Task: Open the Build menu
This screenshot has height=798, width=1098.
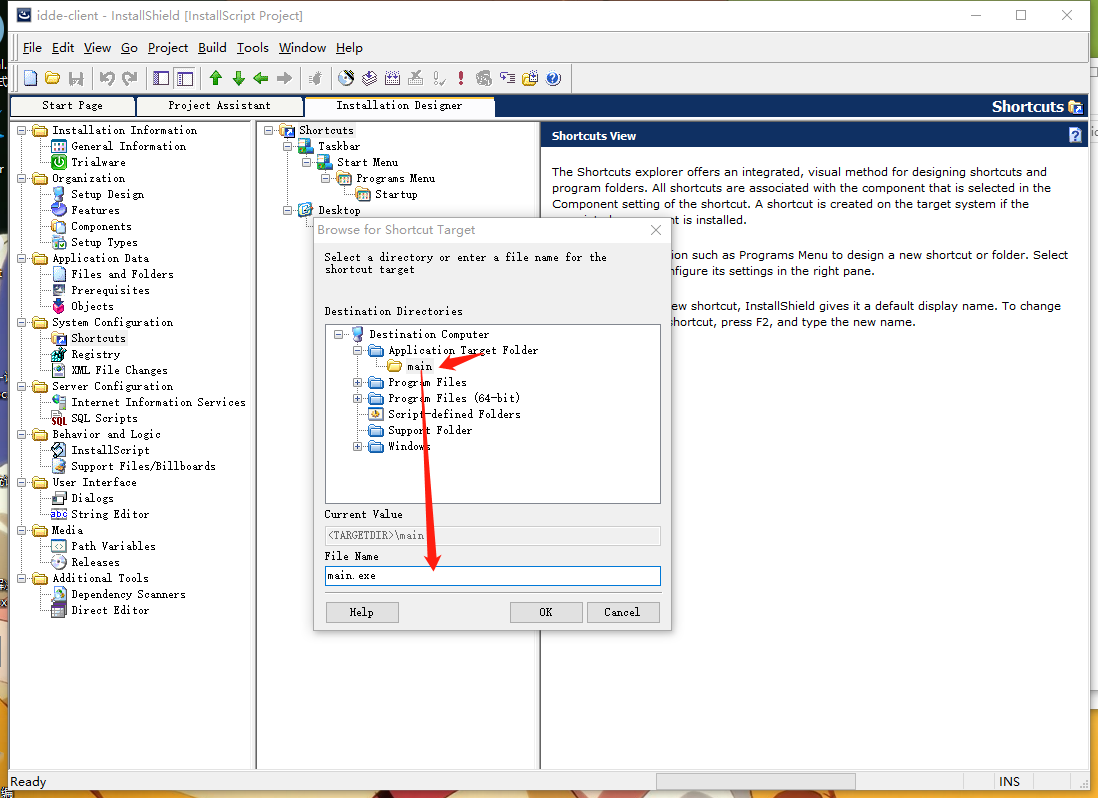Action: [x=212, y=48]
